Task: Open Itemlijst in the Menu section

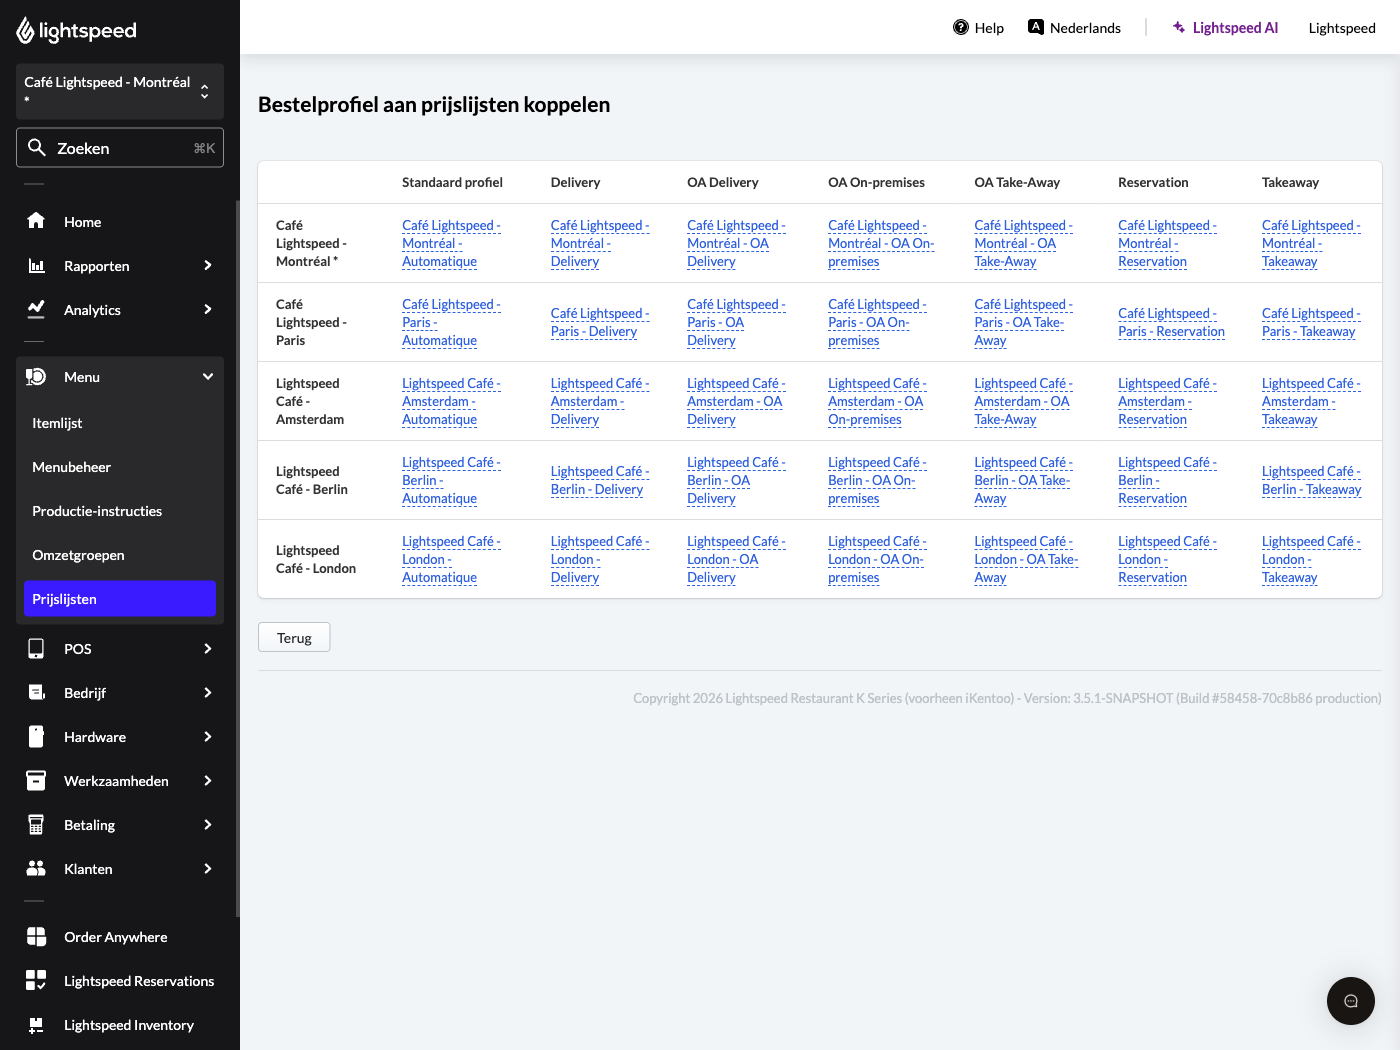Action: tap(120, 423)
